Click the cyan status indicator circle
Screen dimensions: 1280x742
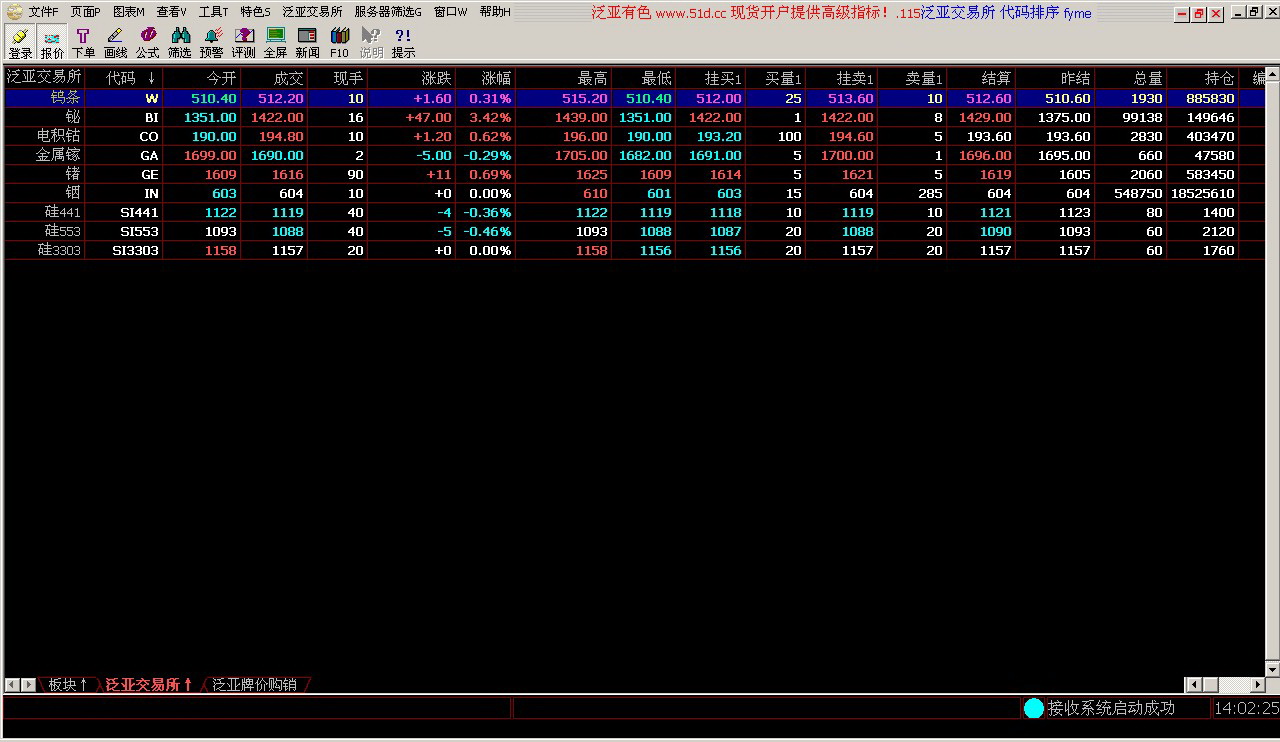pyautogui.click(x=1033, y=708)
